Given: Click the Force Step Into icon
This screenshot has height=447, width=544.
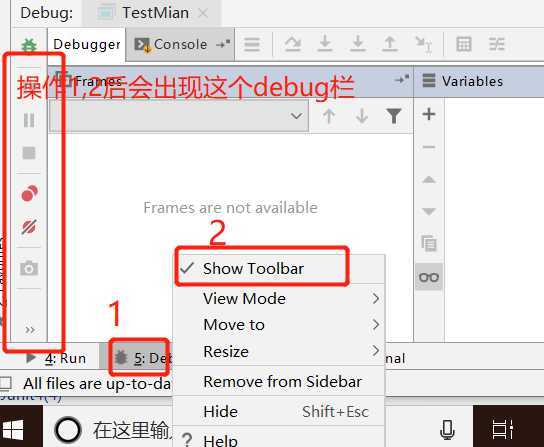Looking at the screenshot, I should 358,44.
